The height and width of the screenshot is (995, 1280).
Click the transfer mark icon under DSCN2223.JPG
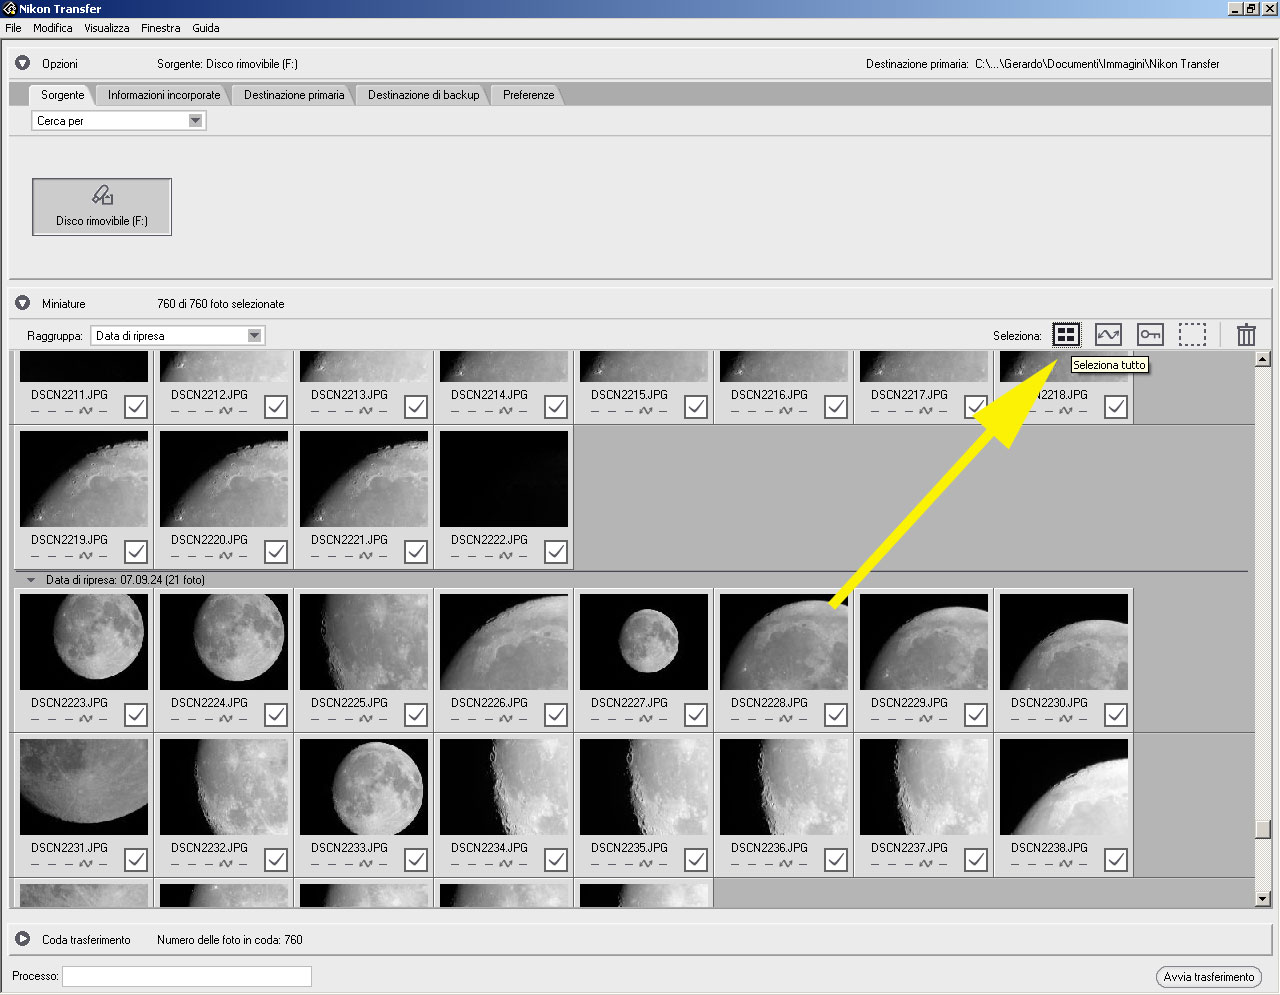[x=86, y=719]
